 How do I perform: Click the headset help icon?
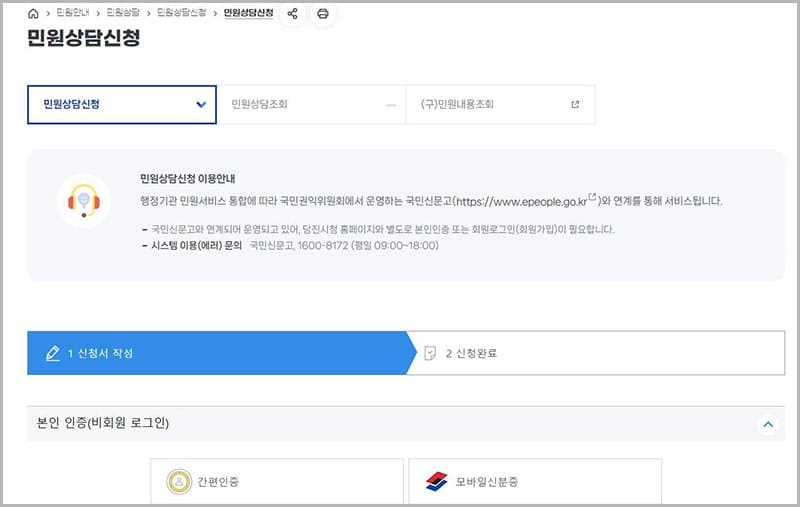[84, 201]
